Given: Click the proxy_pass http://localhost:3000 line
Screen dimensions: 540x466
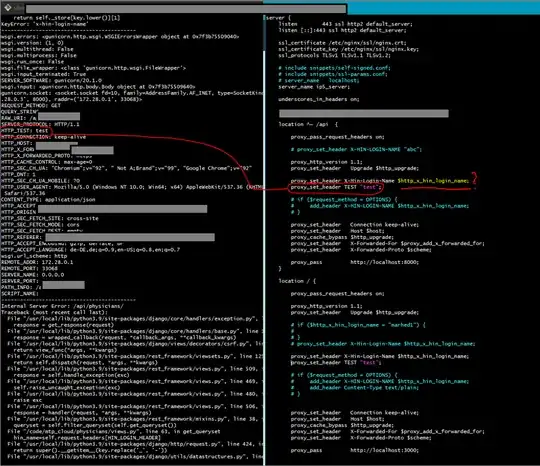Looking at the screenshot, I should click(x=354, y=450).
